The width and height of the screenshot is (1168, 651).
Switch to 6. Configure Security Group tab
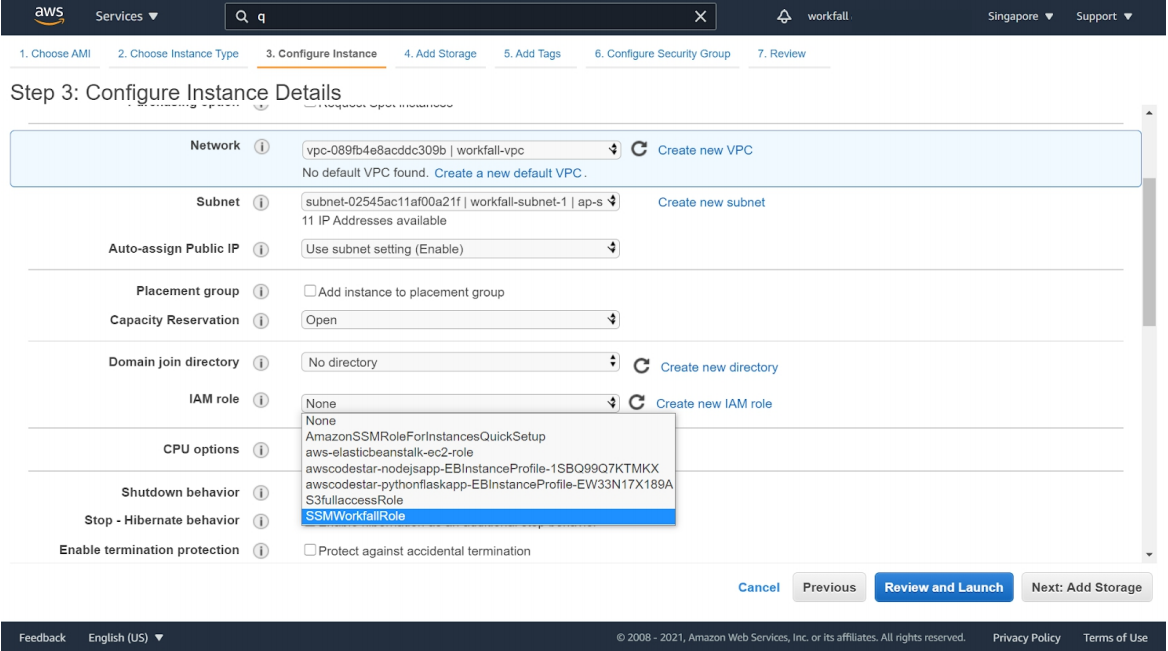tap(662, 53)
